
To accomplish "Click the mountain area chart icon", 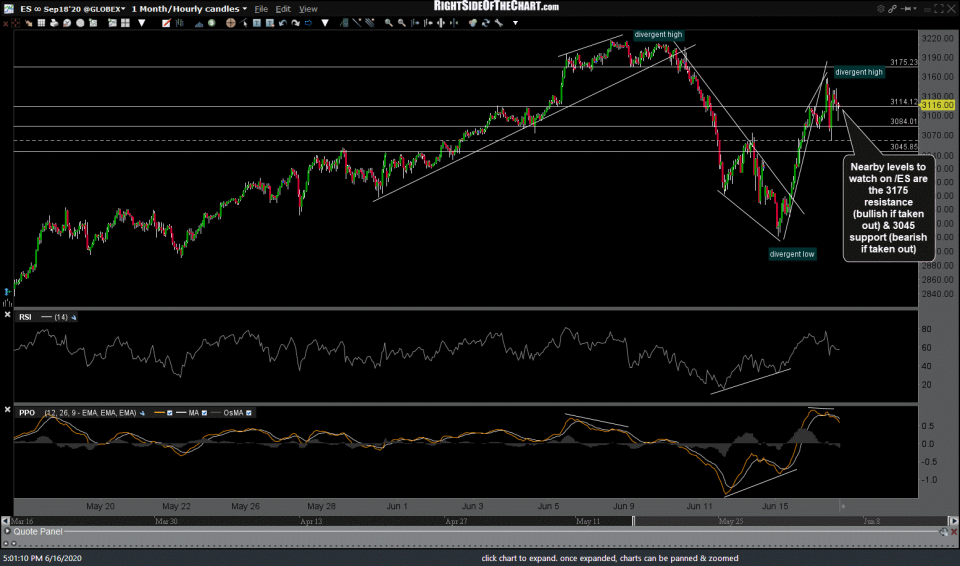I will coord(199,23).
